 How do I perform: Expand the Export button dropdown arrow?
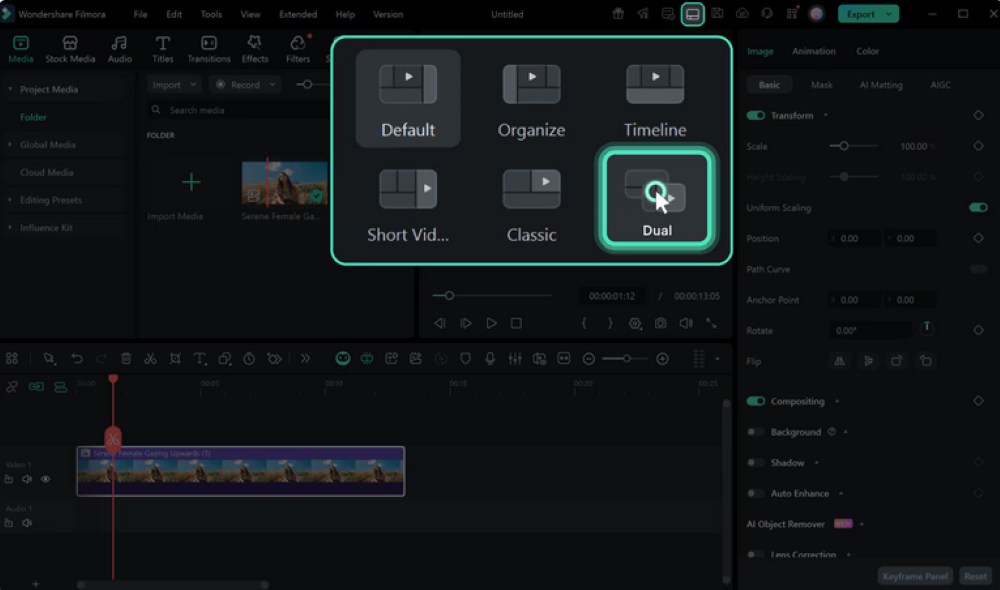(890, 14)
